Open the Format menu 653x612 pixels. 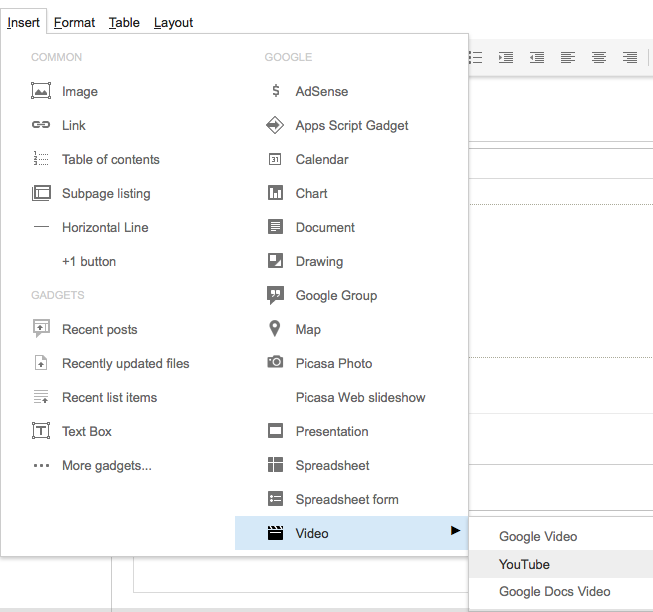(74, 22)
